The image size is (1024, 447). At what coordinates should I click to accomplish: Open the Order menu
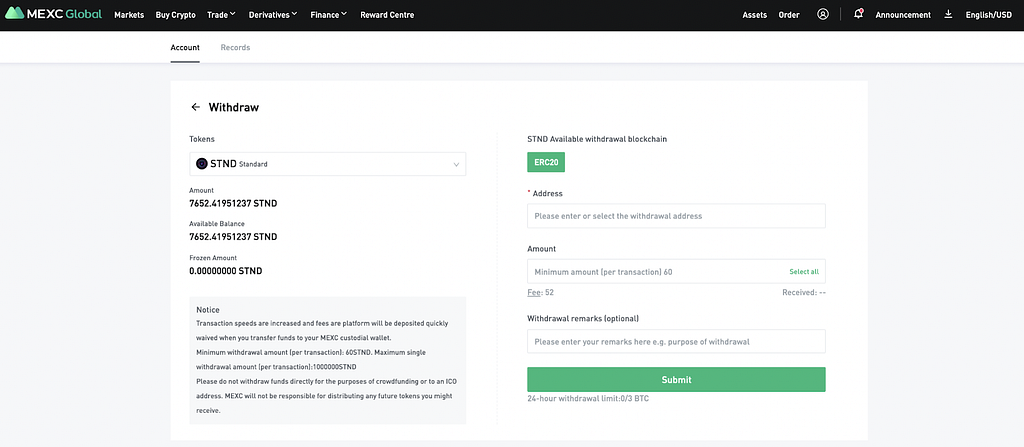click(789, 15)
